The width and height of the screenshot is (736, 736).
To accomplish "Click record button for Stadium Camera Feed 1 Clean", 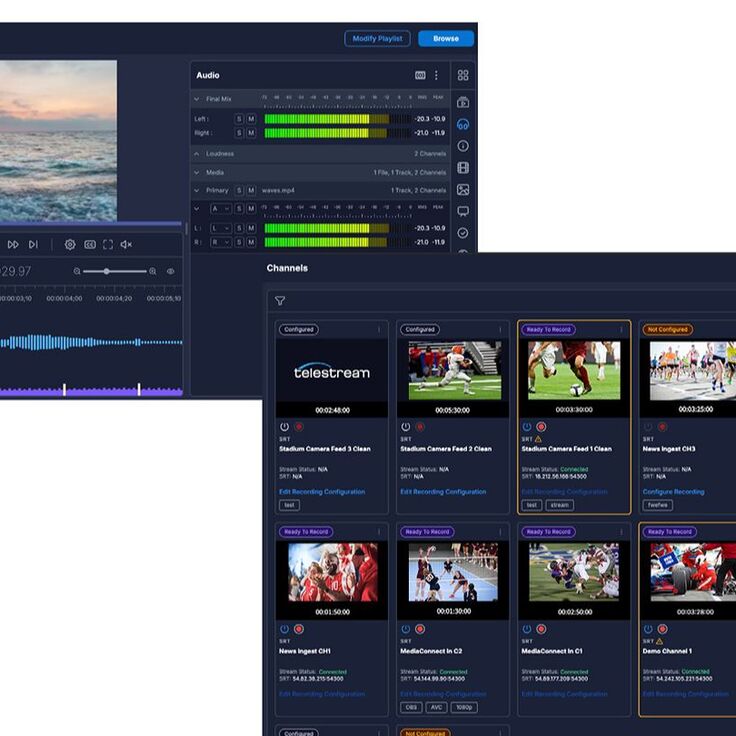I will coord(541,427).
